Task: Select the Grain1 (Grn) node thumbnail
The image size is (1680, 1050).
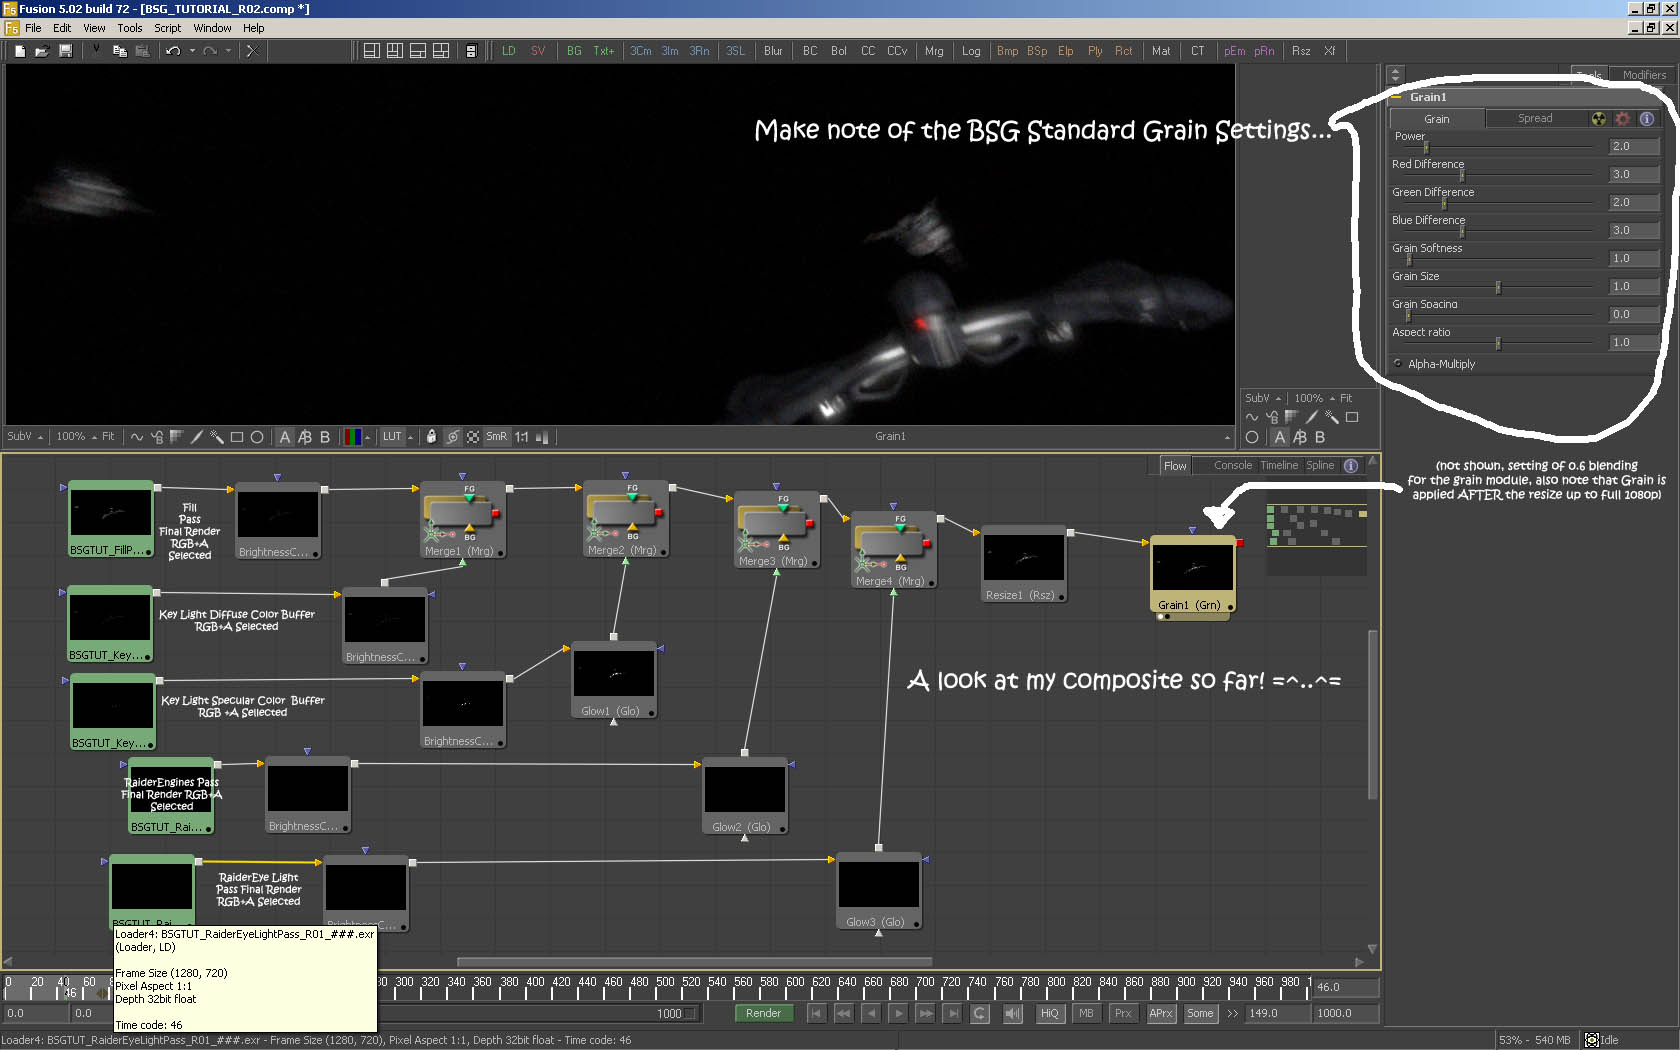Action: (1193, 568)
